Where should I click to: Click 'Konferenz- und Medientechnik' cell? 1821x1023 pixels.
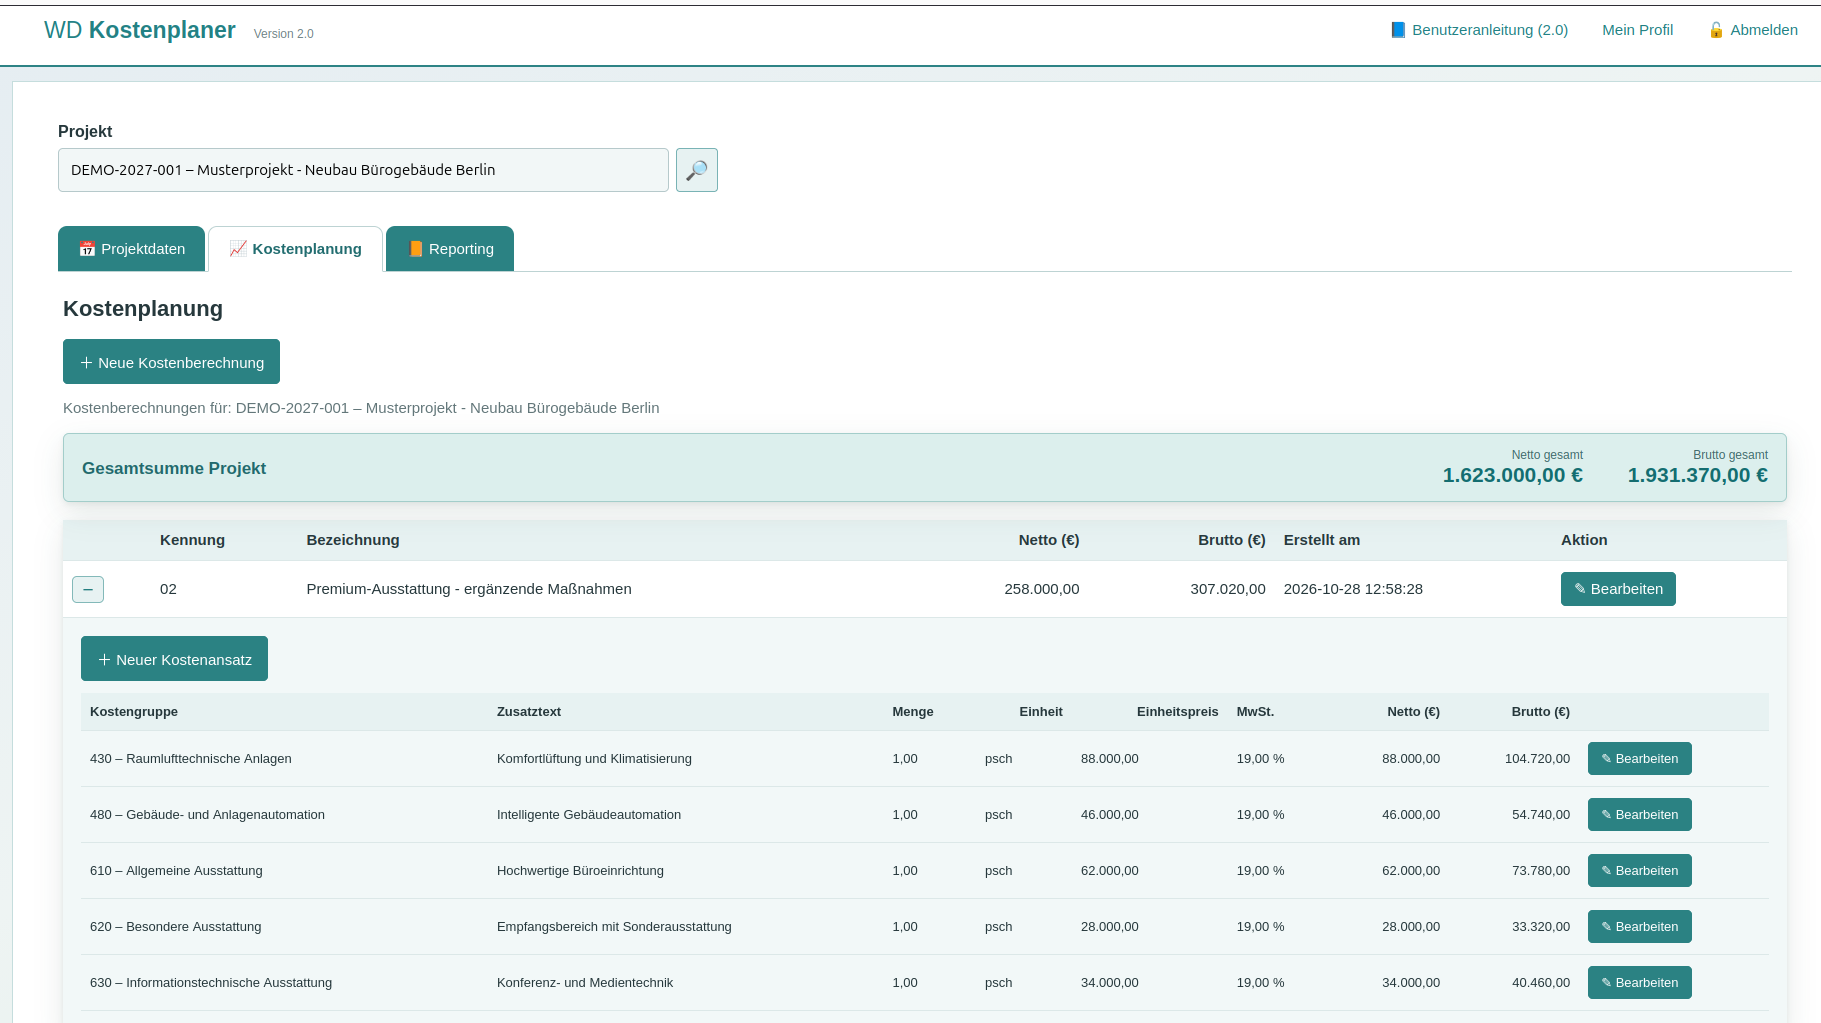click(x=585, y=983)
